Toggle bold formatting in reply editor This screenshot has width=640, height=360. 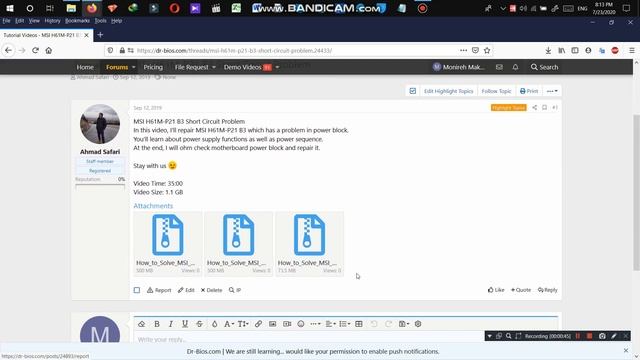click(157, 324)
